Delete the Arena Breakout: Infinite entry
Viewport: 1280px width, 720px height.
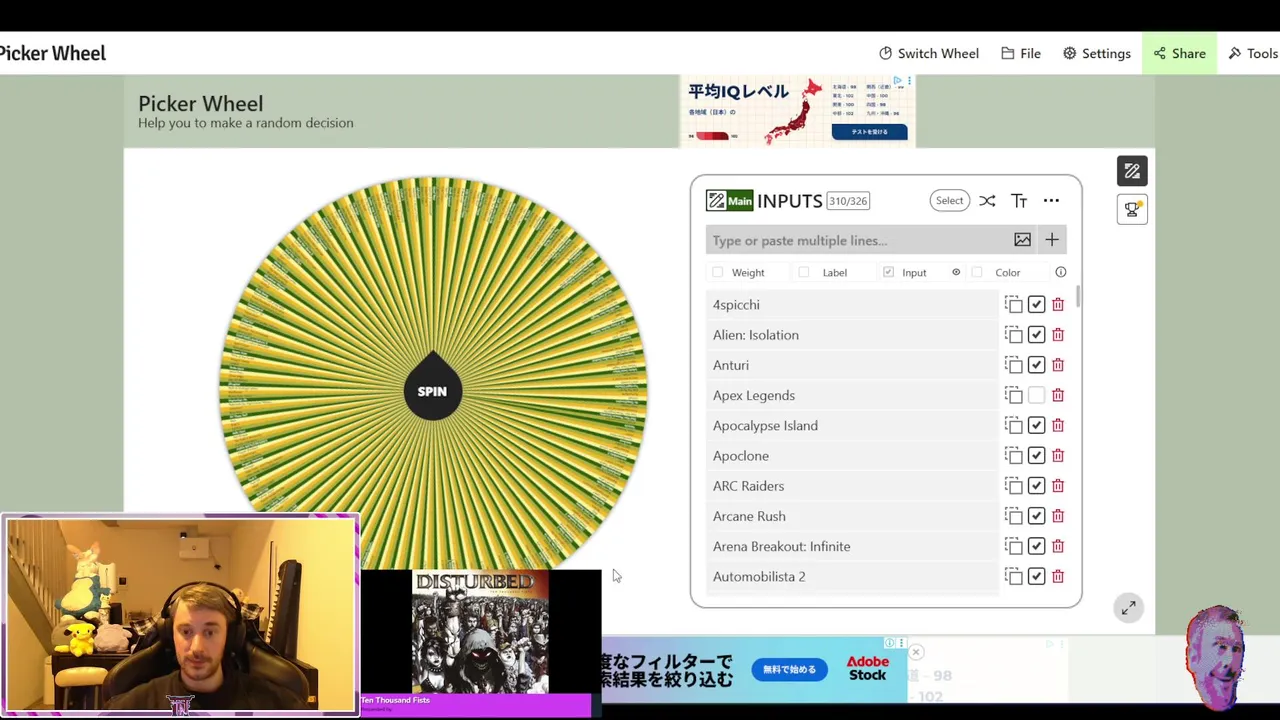(1058, 546)
